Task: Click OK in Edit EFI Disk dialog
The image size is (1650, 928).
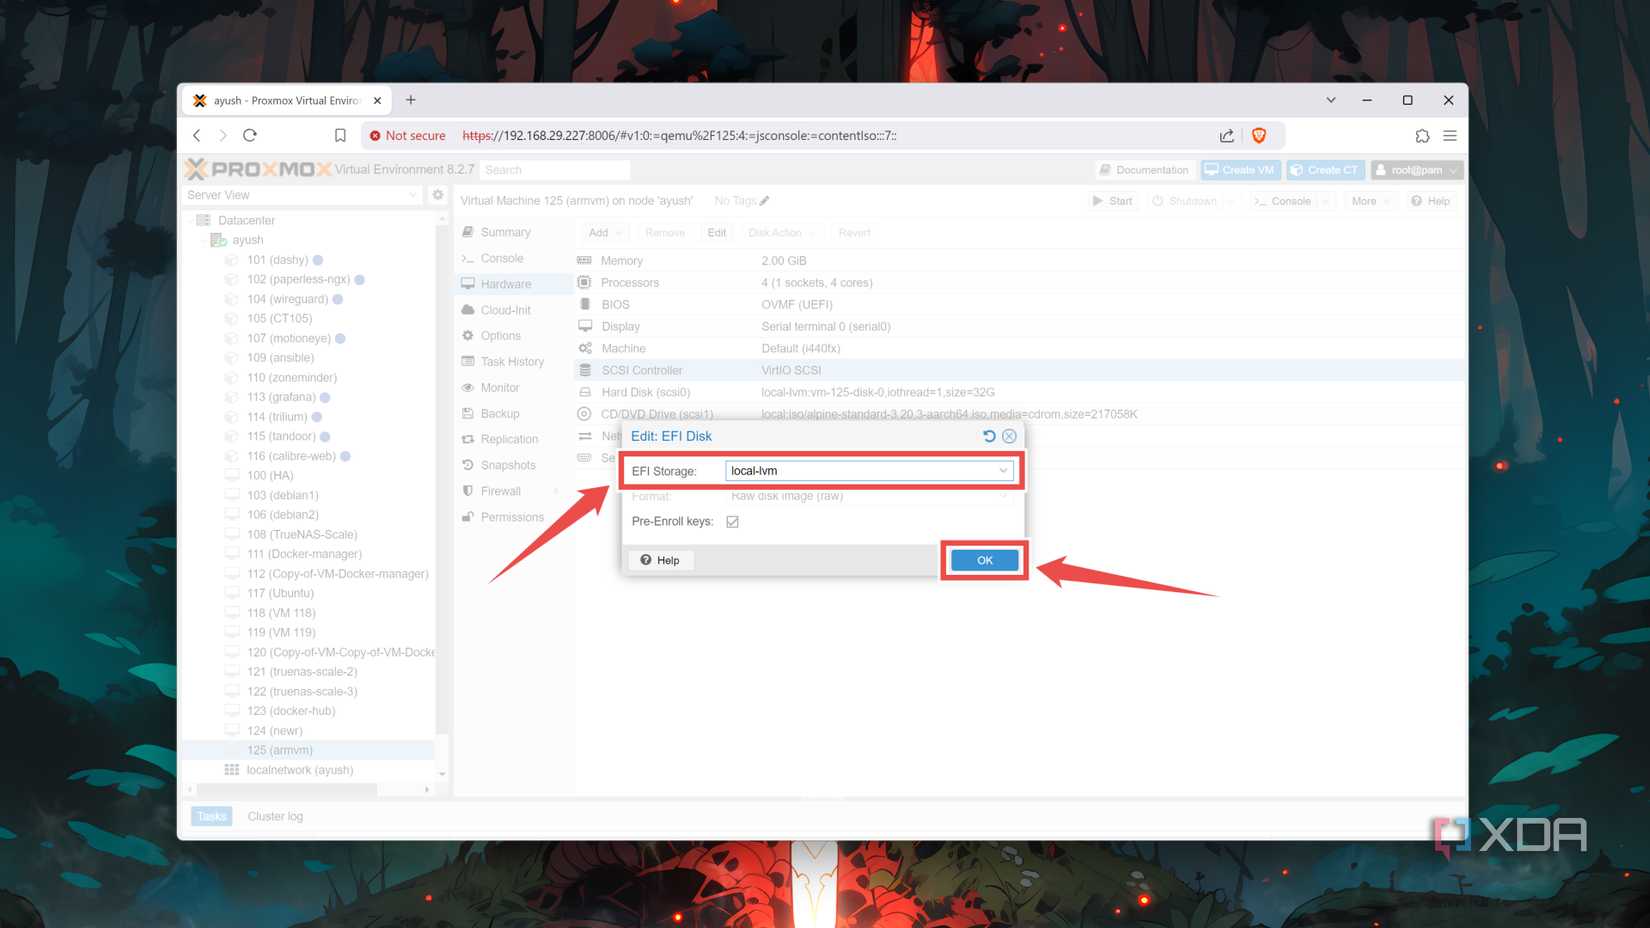Action: click(x=984, y=560)
